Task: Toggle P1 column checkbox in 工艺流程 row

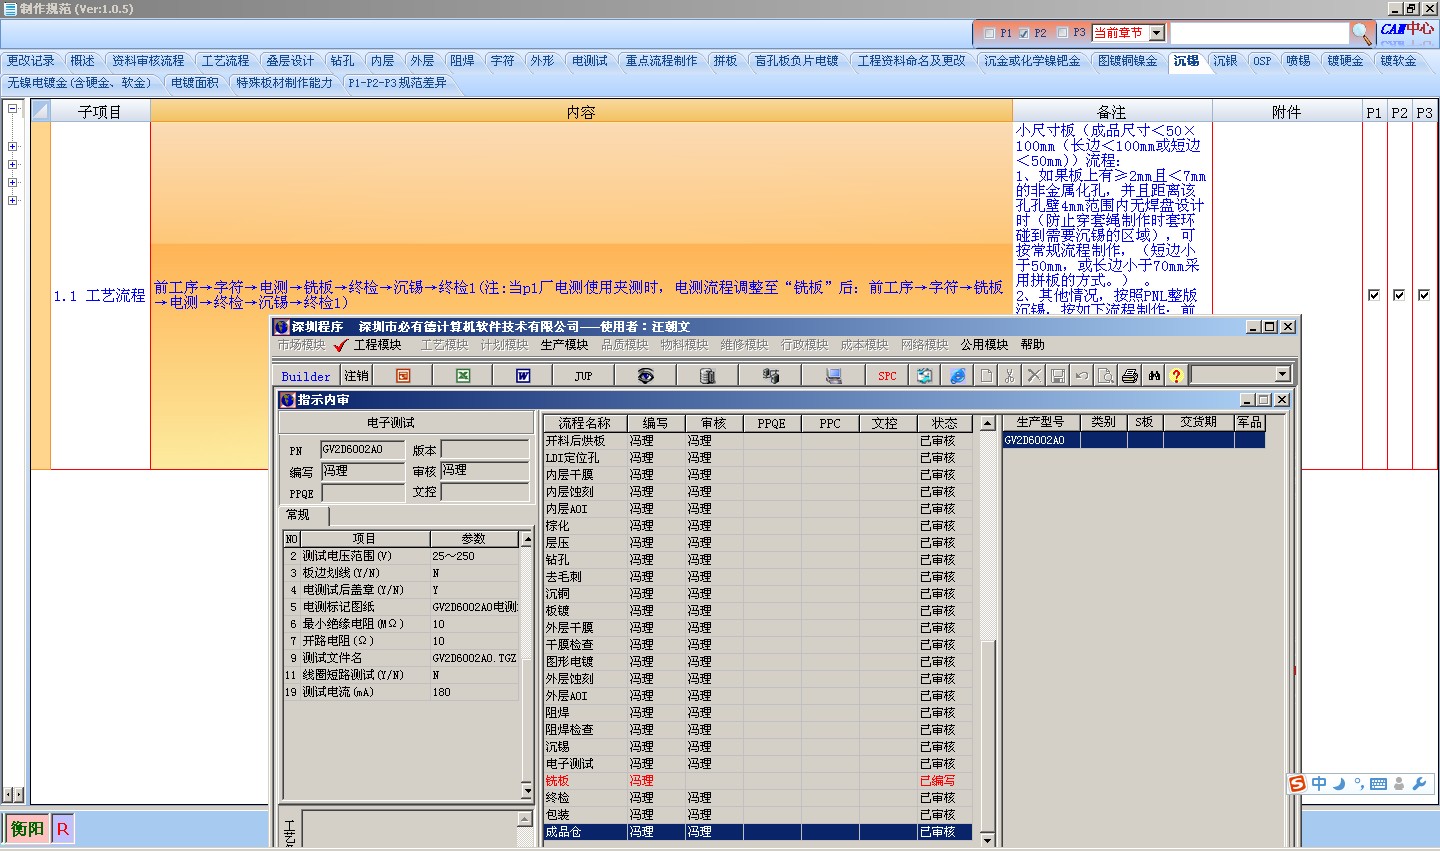Action: point(1374,295)
